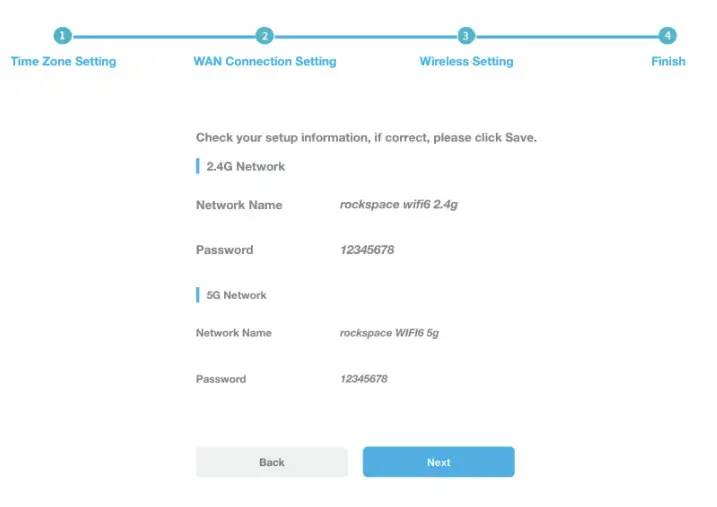
Task: Click the 5G Network Name label
Action: click(x=233, y=333)
